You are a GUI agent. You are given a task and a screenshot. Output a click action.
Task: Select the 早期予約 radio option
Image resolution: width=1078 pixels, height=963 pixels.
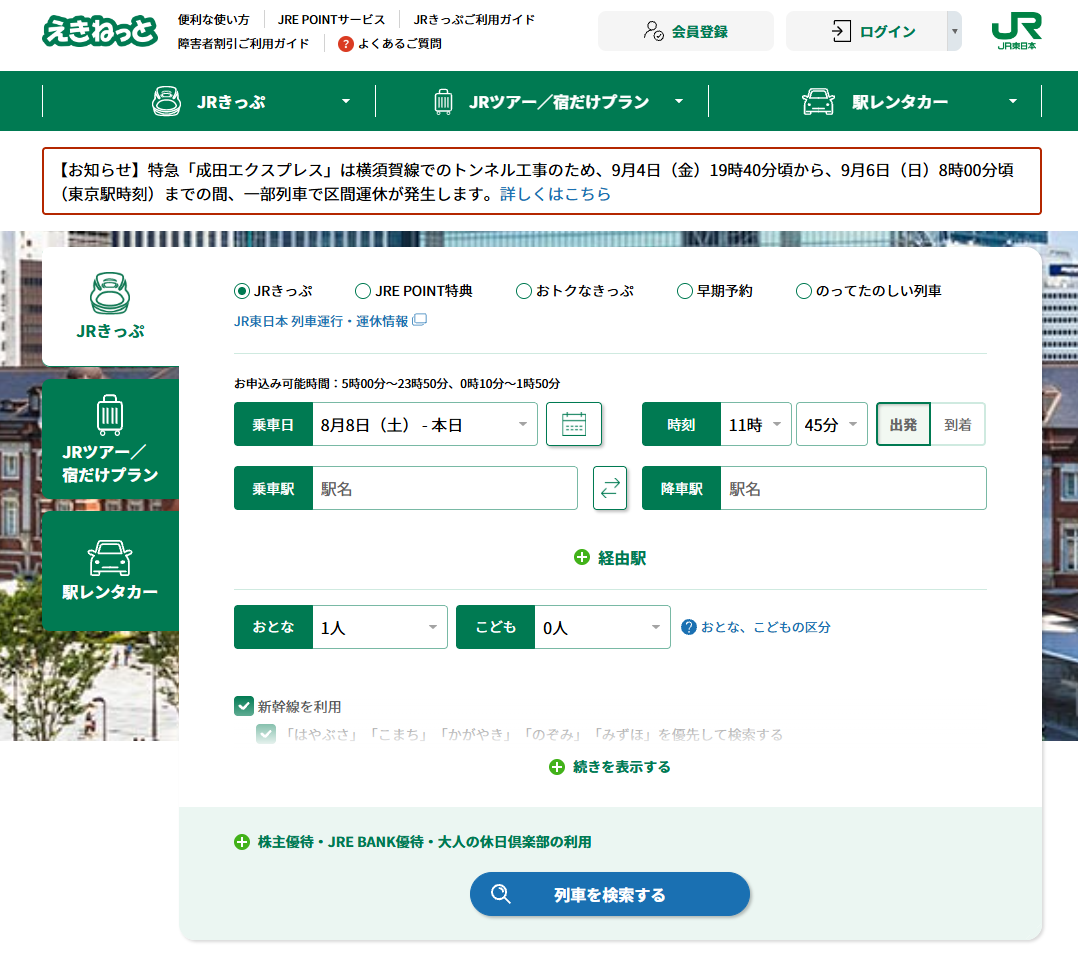tap(685, 291)
